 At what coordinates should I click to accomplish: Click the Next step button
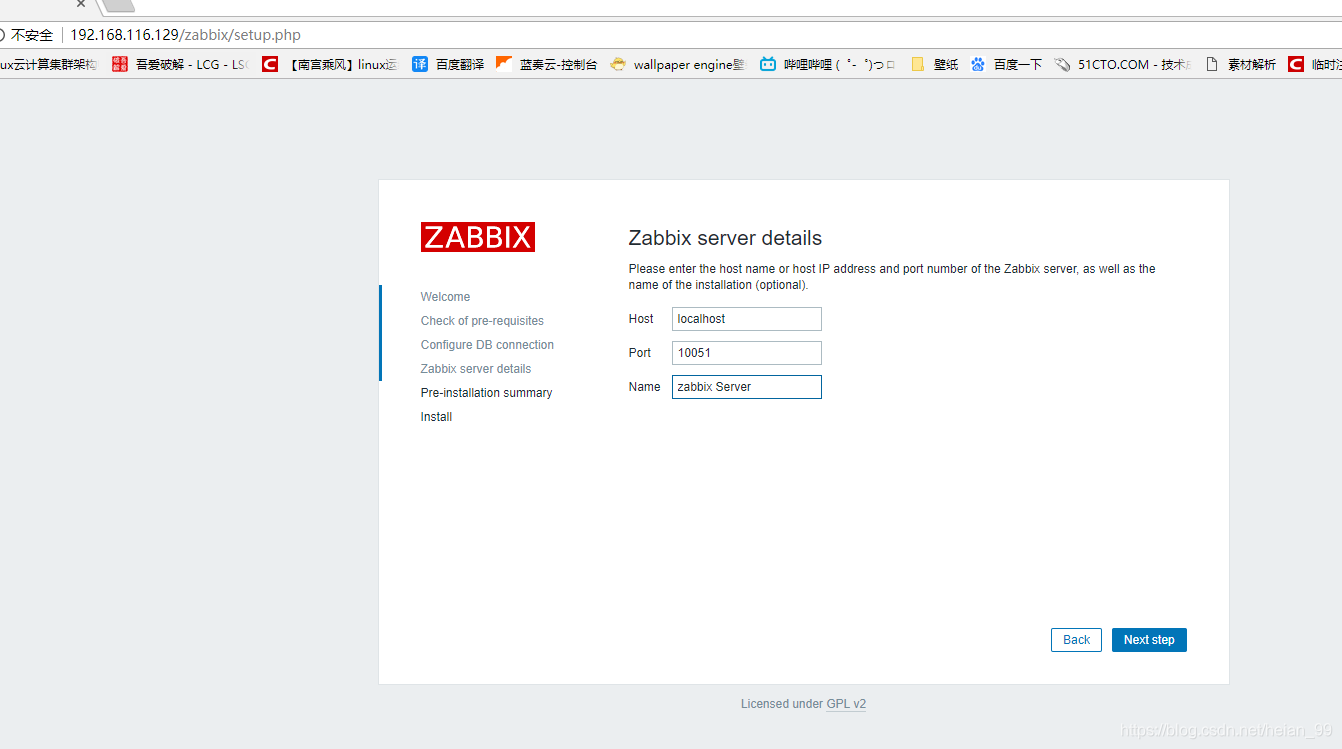point(1149,640)
